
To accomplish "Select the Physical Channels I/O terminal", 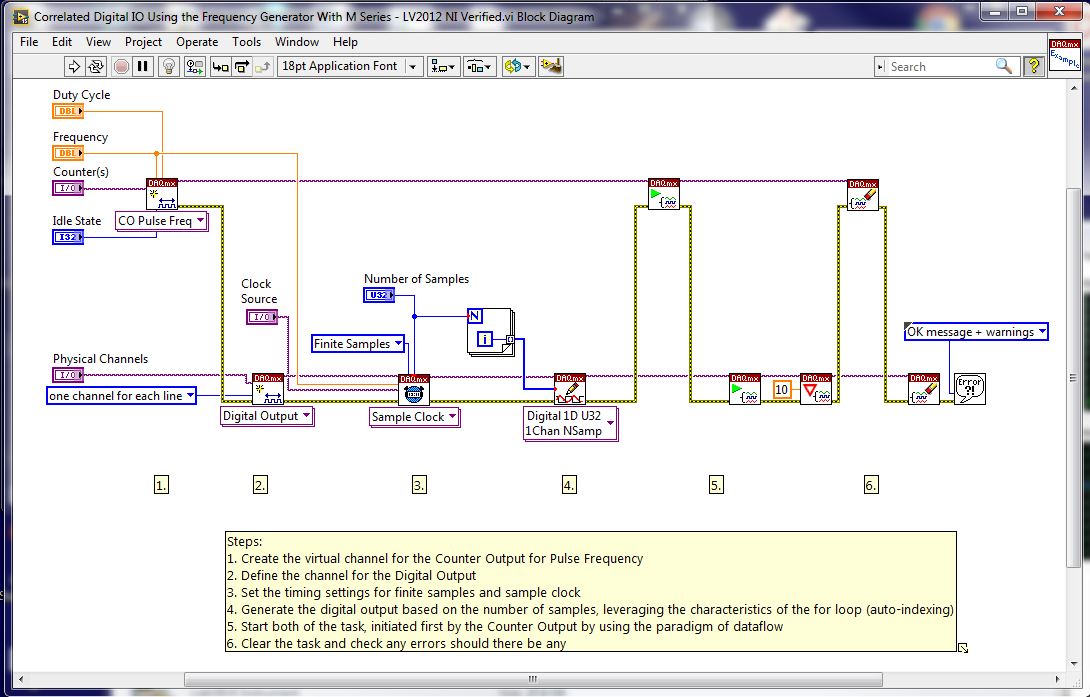I will [68, 375].
